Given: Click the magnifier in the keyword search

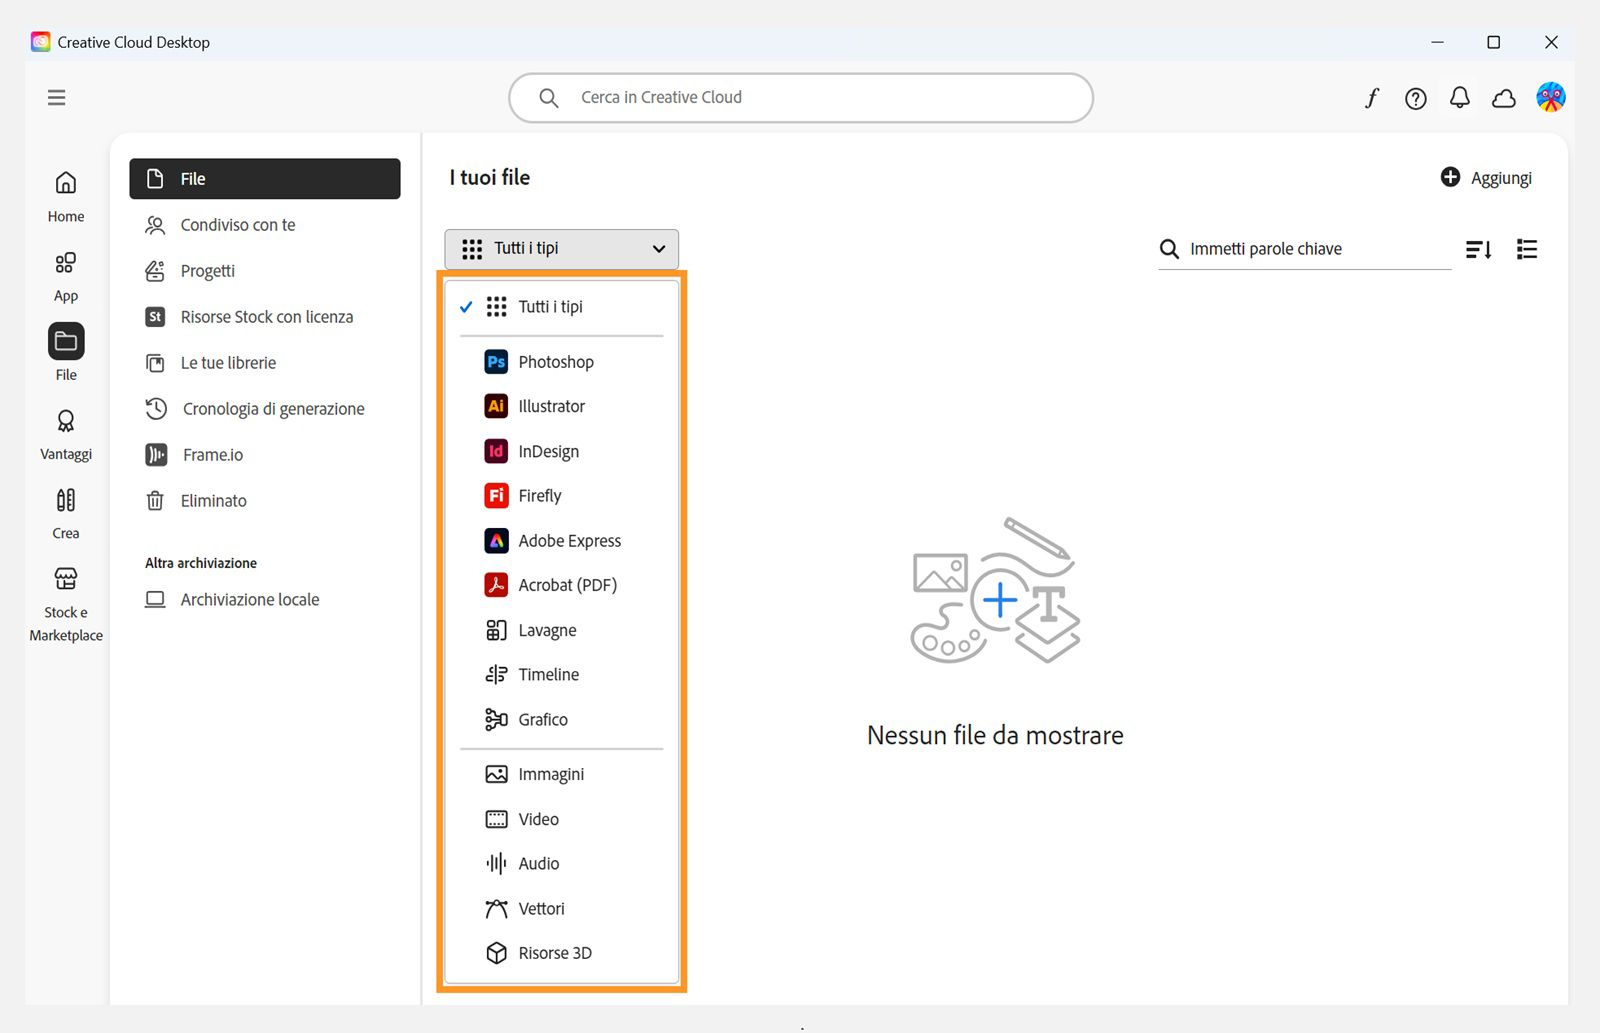Looking at the screenshot, I should point(1169,249).
